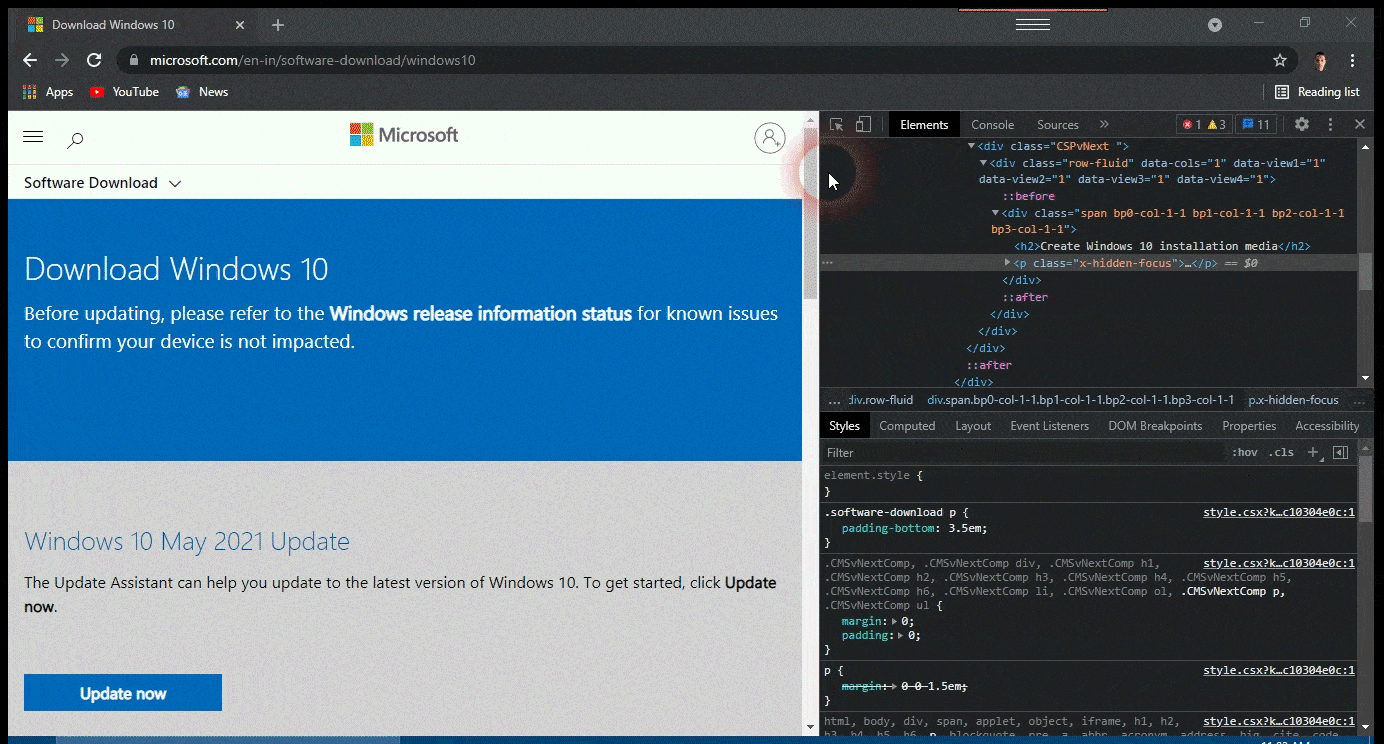Open the DOM Breakpoints tab
The width and height of the screenshot is (1384, 744).
pyautogui.click(x=1155, y=426)
